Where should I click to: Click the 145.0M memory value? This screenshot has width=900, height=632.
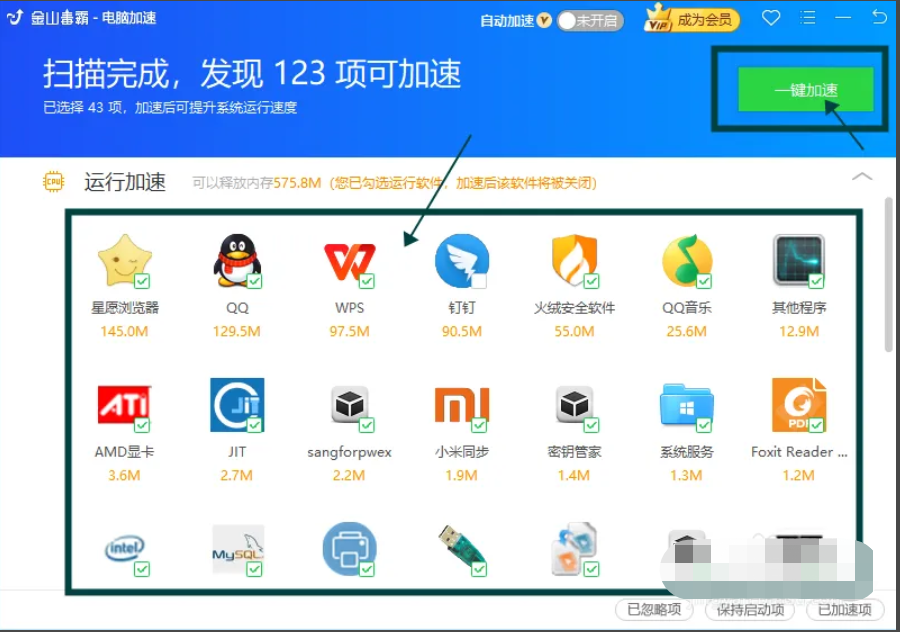(124, 331)
